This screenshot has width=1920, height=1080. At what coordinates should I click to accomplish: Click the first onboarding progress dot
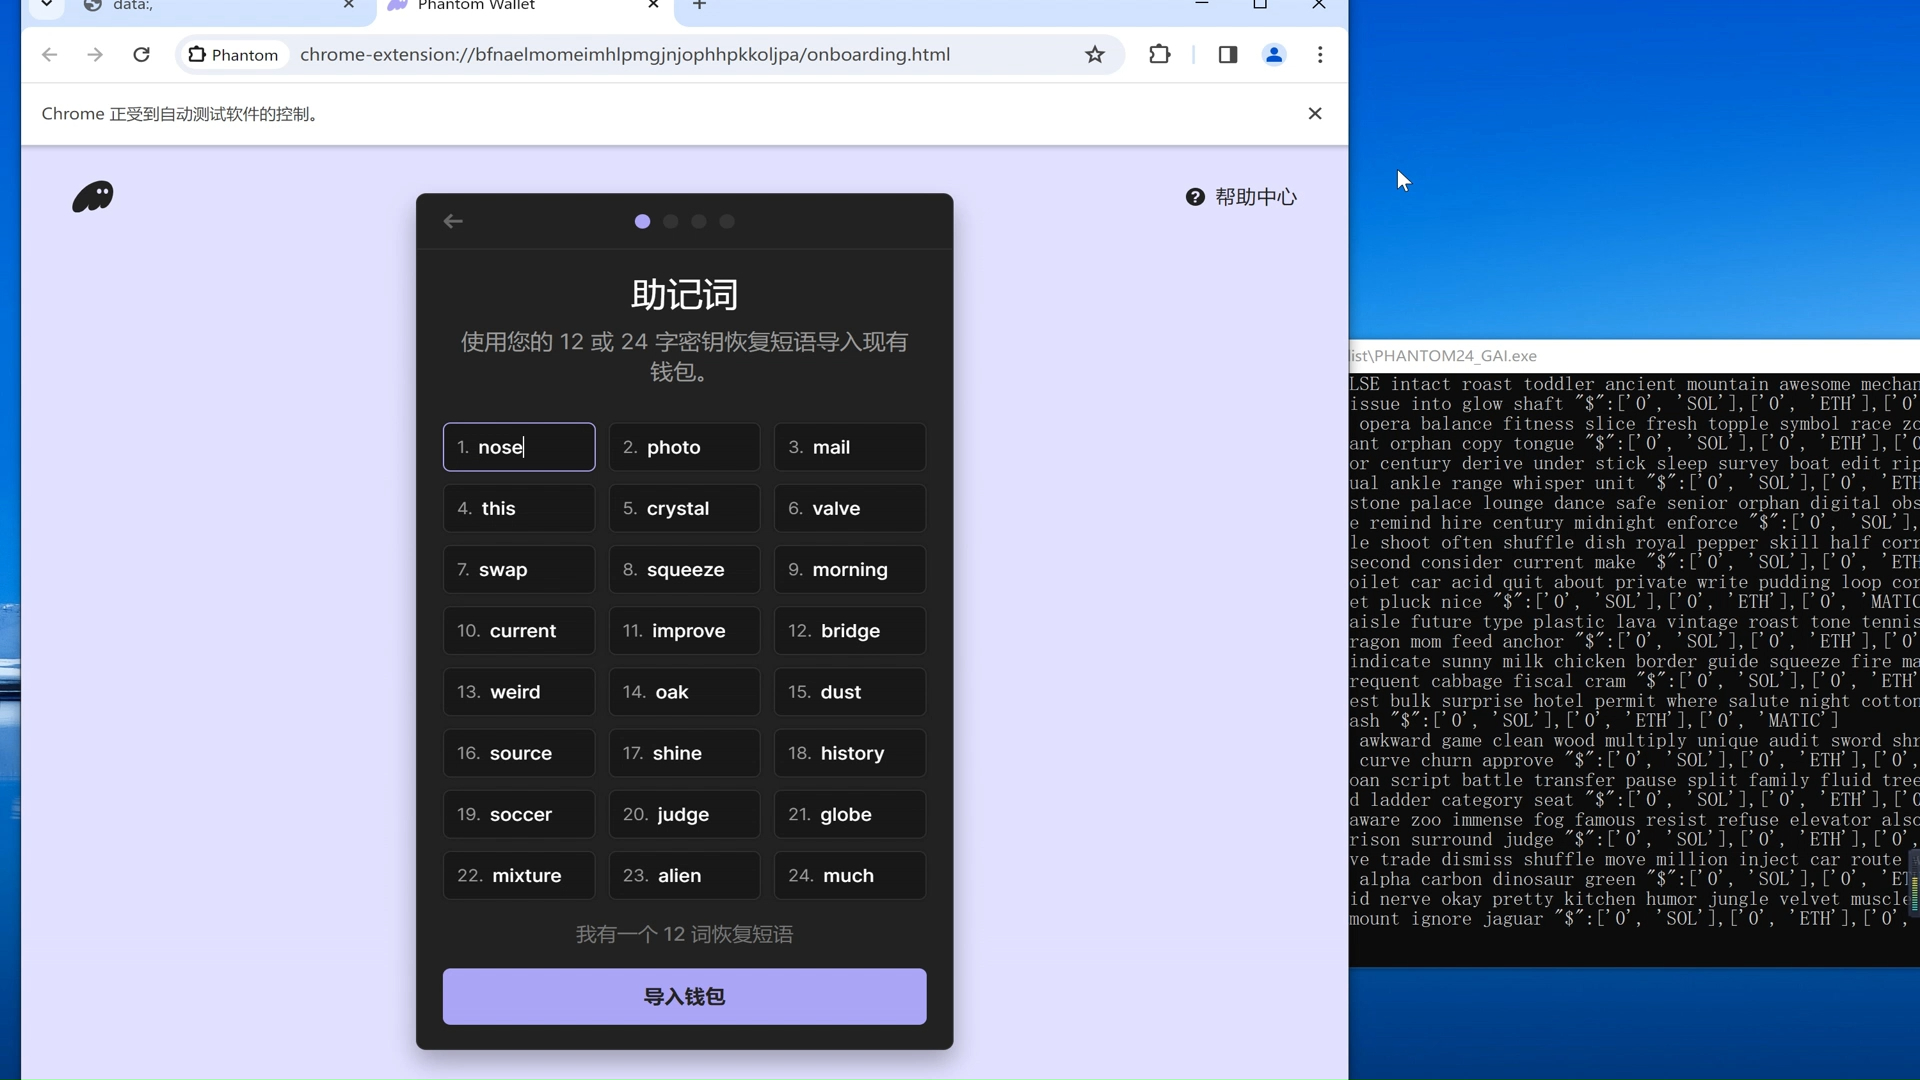(642, 220)
